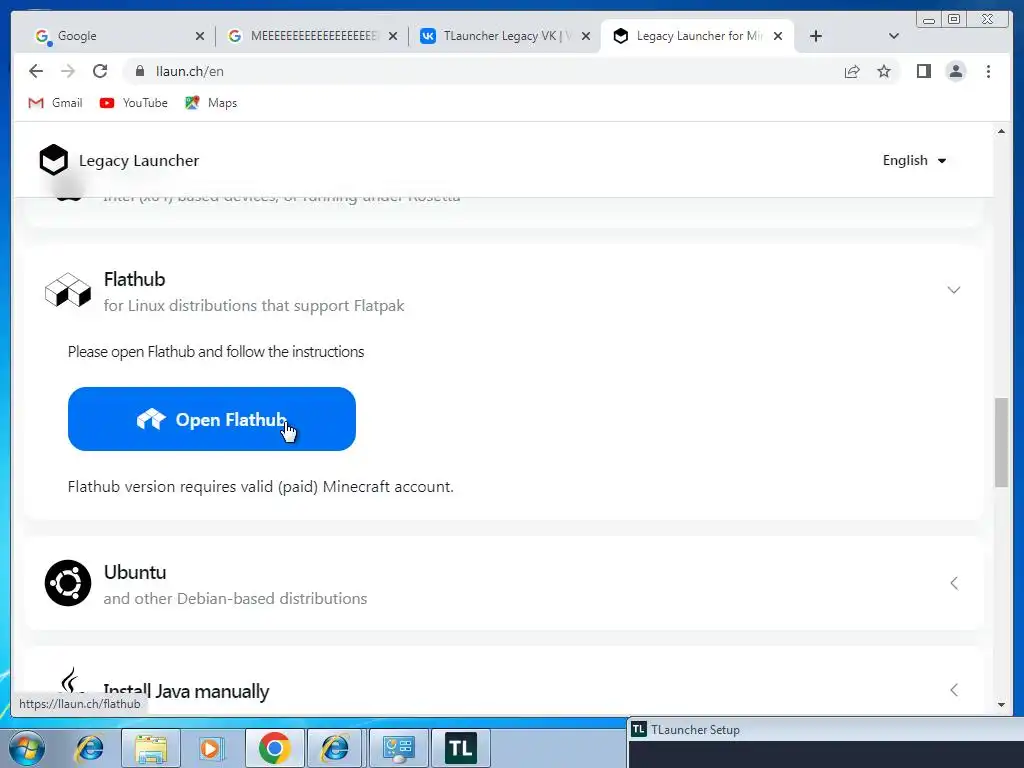Close the TLauncher Legacy VK tab
The width and height of the screenshot is (1024, 768).
click(586, 36)
